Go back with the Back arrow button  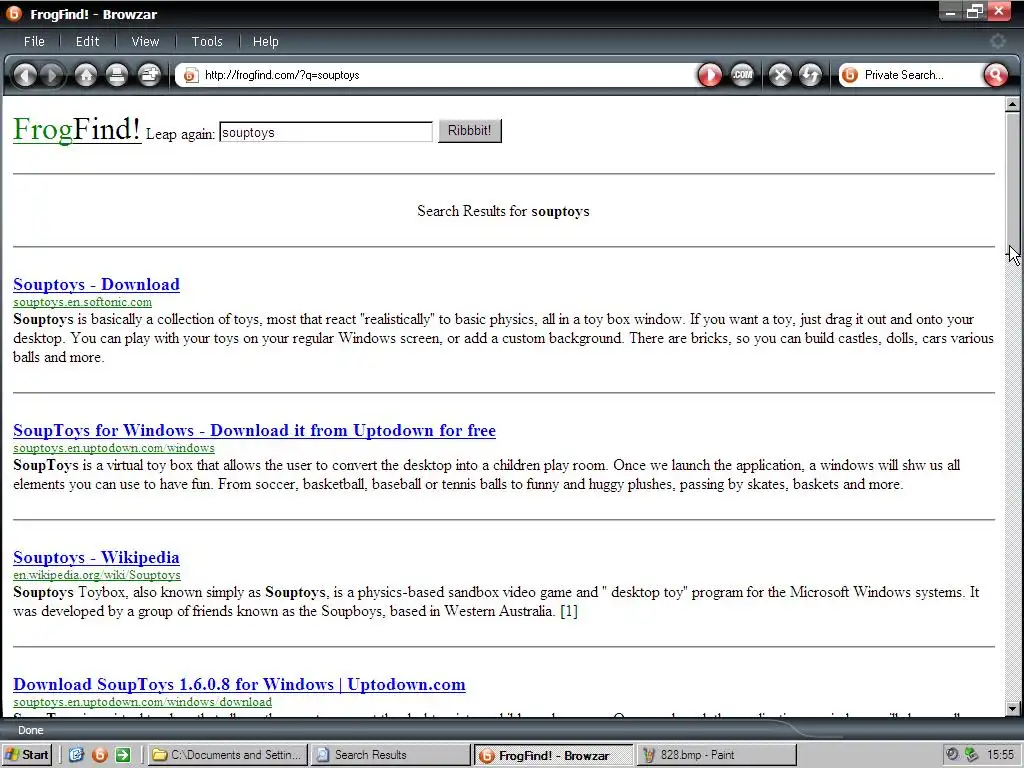pos(25,75)
